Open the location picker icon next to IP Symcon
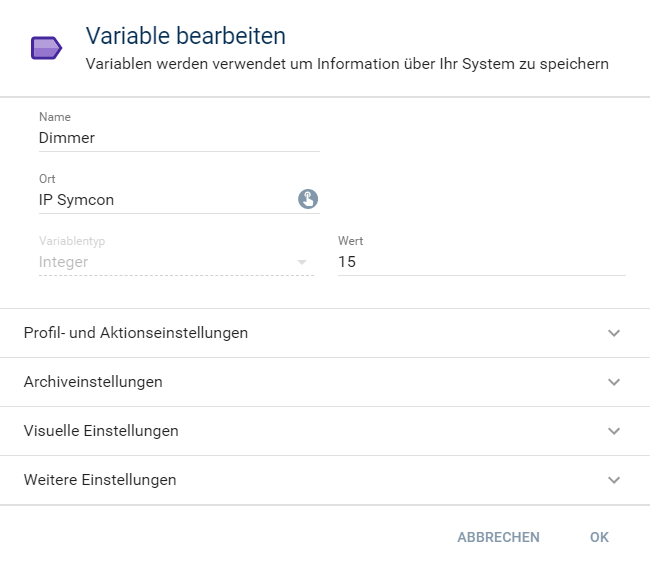The height and width of the screenshot is (570, 650). (x=308, y=199)
